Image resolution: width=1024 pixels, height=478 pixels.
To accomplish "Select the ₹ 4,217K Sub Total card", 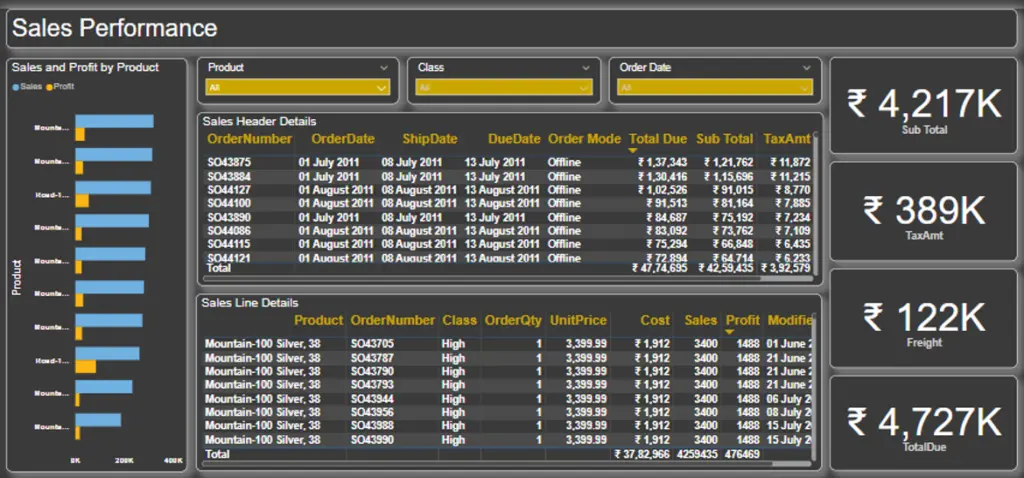I will tap(924, 106).
